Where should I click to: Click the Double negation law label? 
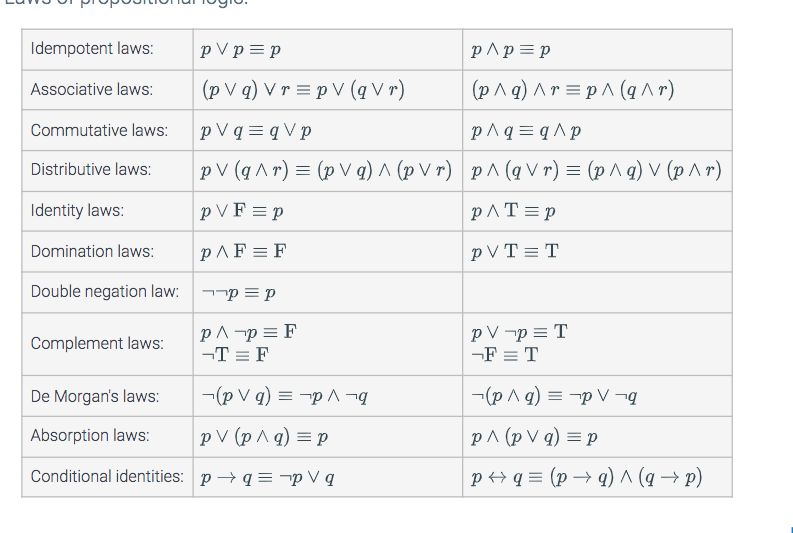tap(105, 292)
